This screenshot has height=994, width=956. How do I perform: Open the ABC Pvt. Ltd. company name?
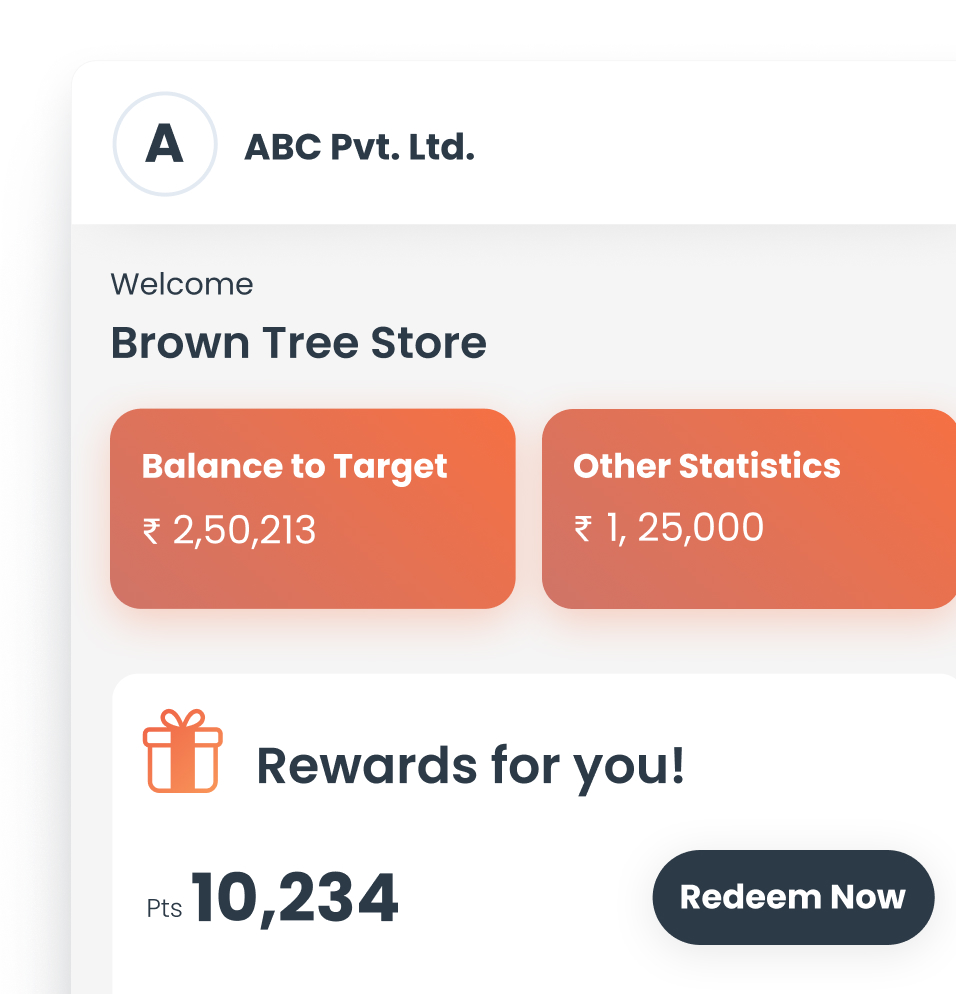359,147
